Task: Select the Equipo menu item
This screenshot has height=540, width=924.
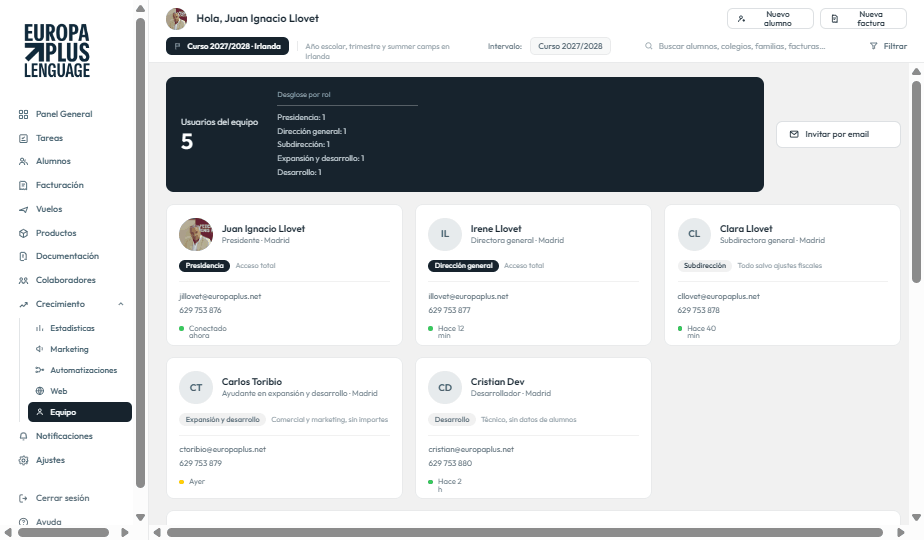Action: click(80, 412)
